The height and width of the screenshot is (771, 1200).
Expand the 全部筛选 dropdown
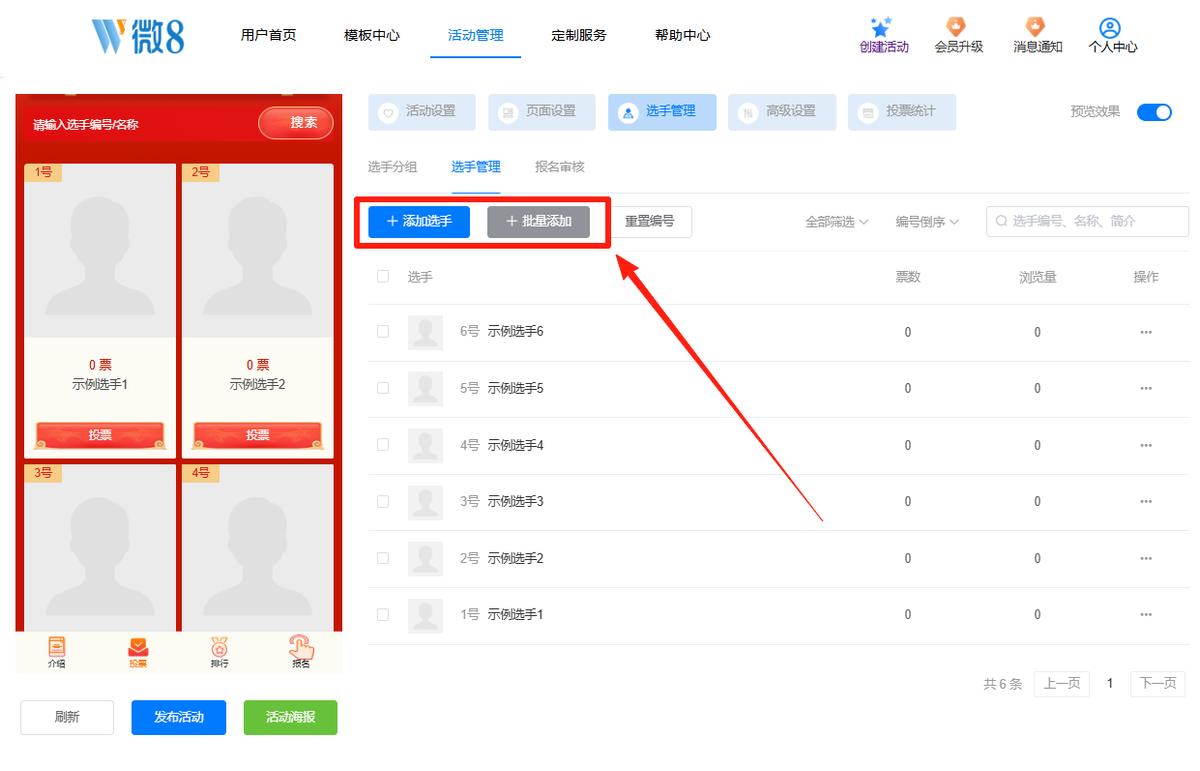click(x=837, y=222)
